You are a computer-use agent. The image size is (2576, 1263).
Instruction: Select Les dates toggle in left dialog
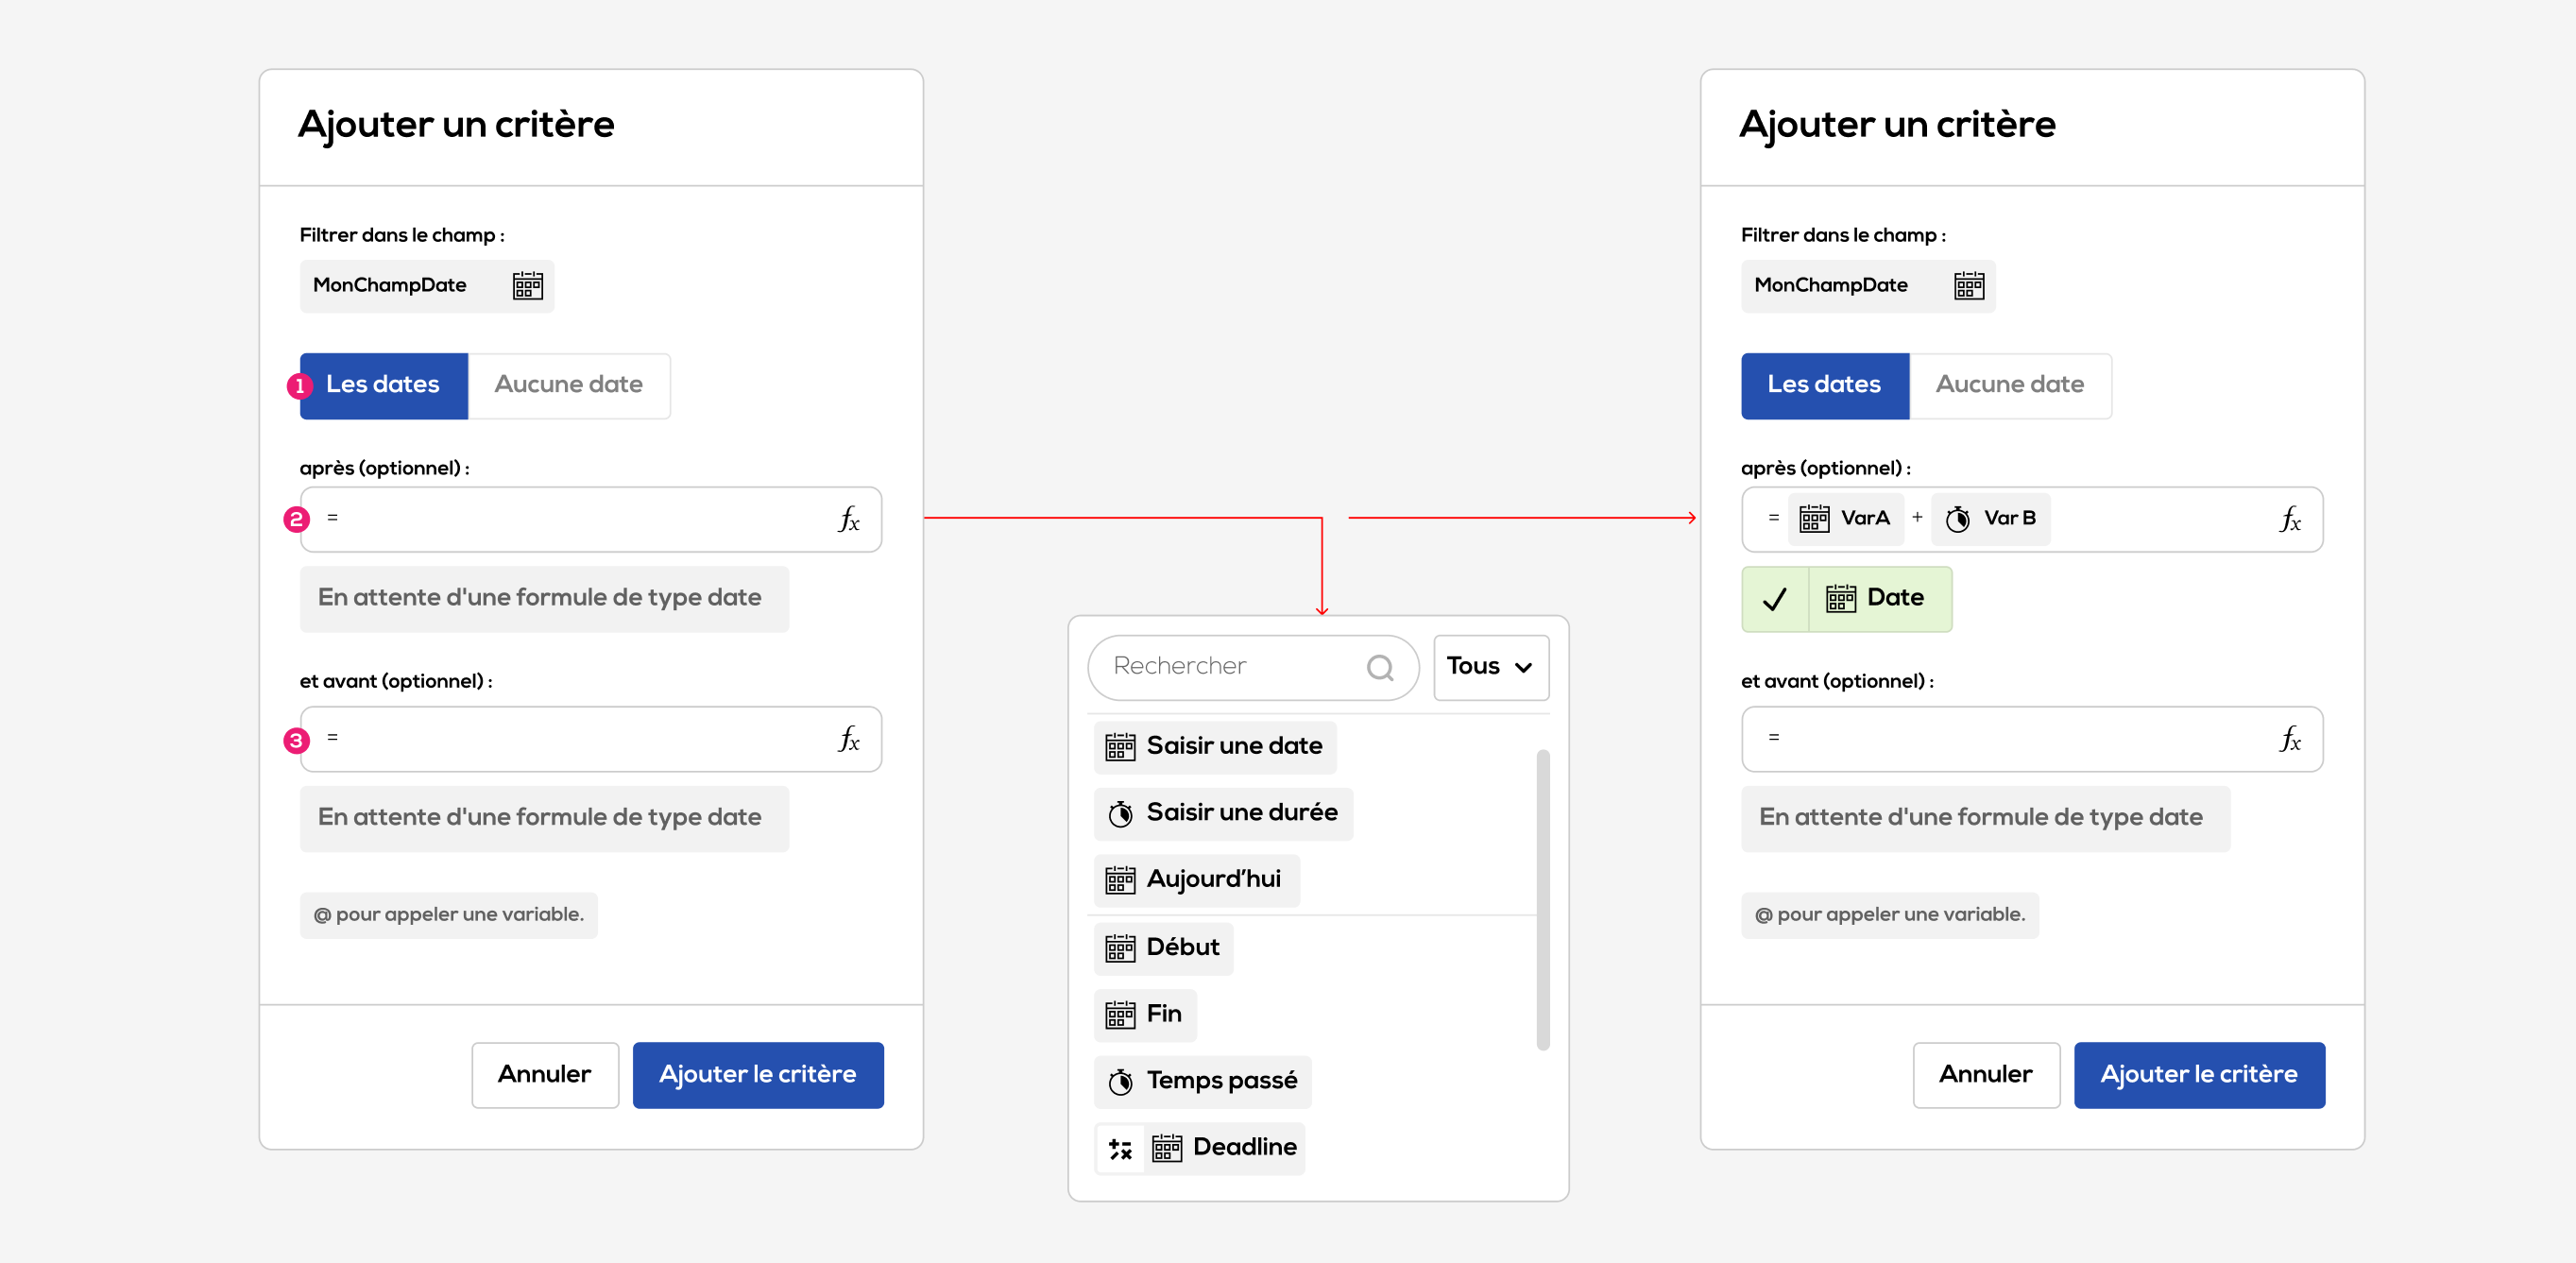384,385
